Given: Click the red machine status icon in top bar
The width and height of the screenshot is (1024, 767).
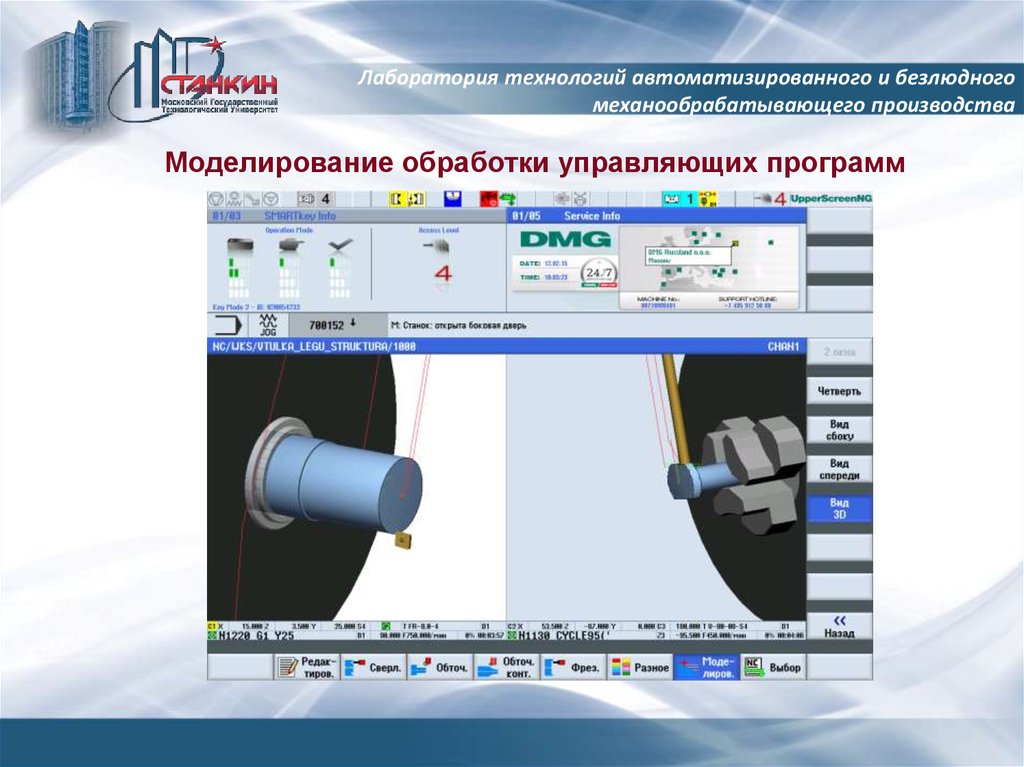Looking at the screenshot, I should pyautogui.click(x=489, y=199).
